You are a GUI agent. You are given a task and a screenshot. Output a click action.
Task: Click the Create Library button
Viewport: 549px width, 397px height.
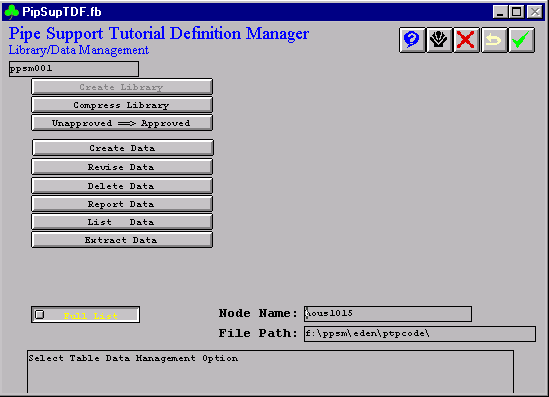point(122,87)
